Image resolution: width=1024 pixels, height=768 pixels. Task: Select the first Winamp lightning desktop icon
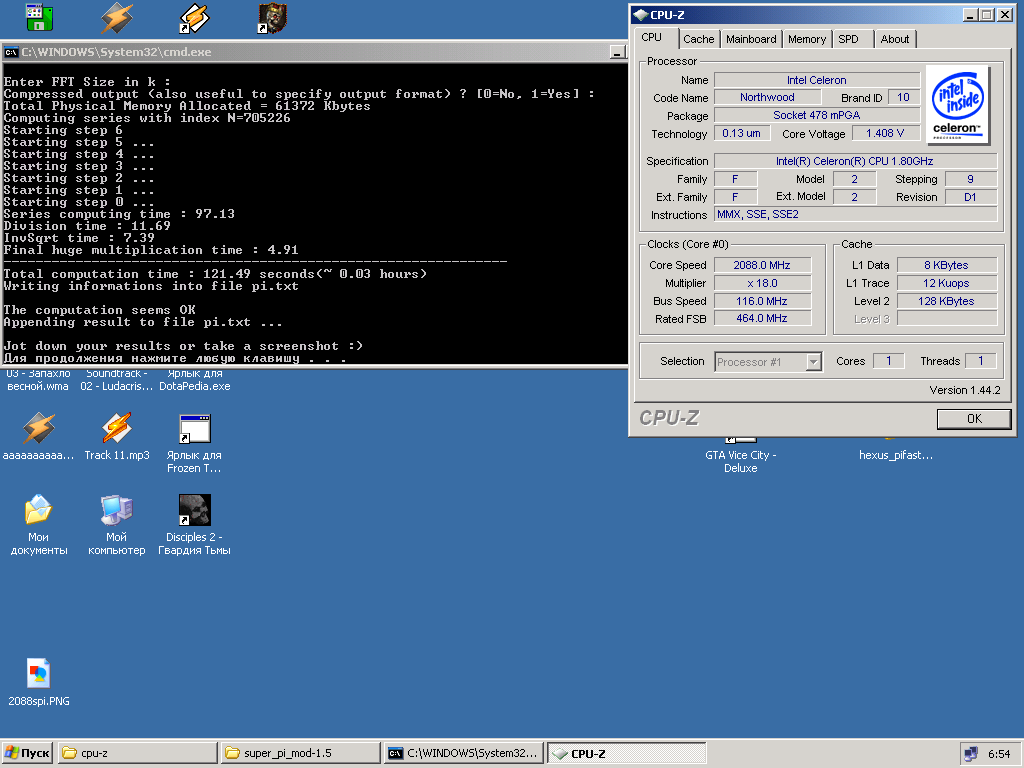[x=117, y=18]
